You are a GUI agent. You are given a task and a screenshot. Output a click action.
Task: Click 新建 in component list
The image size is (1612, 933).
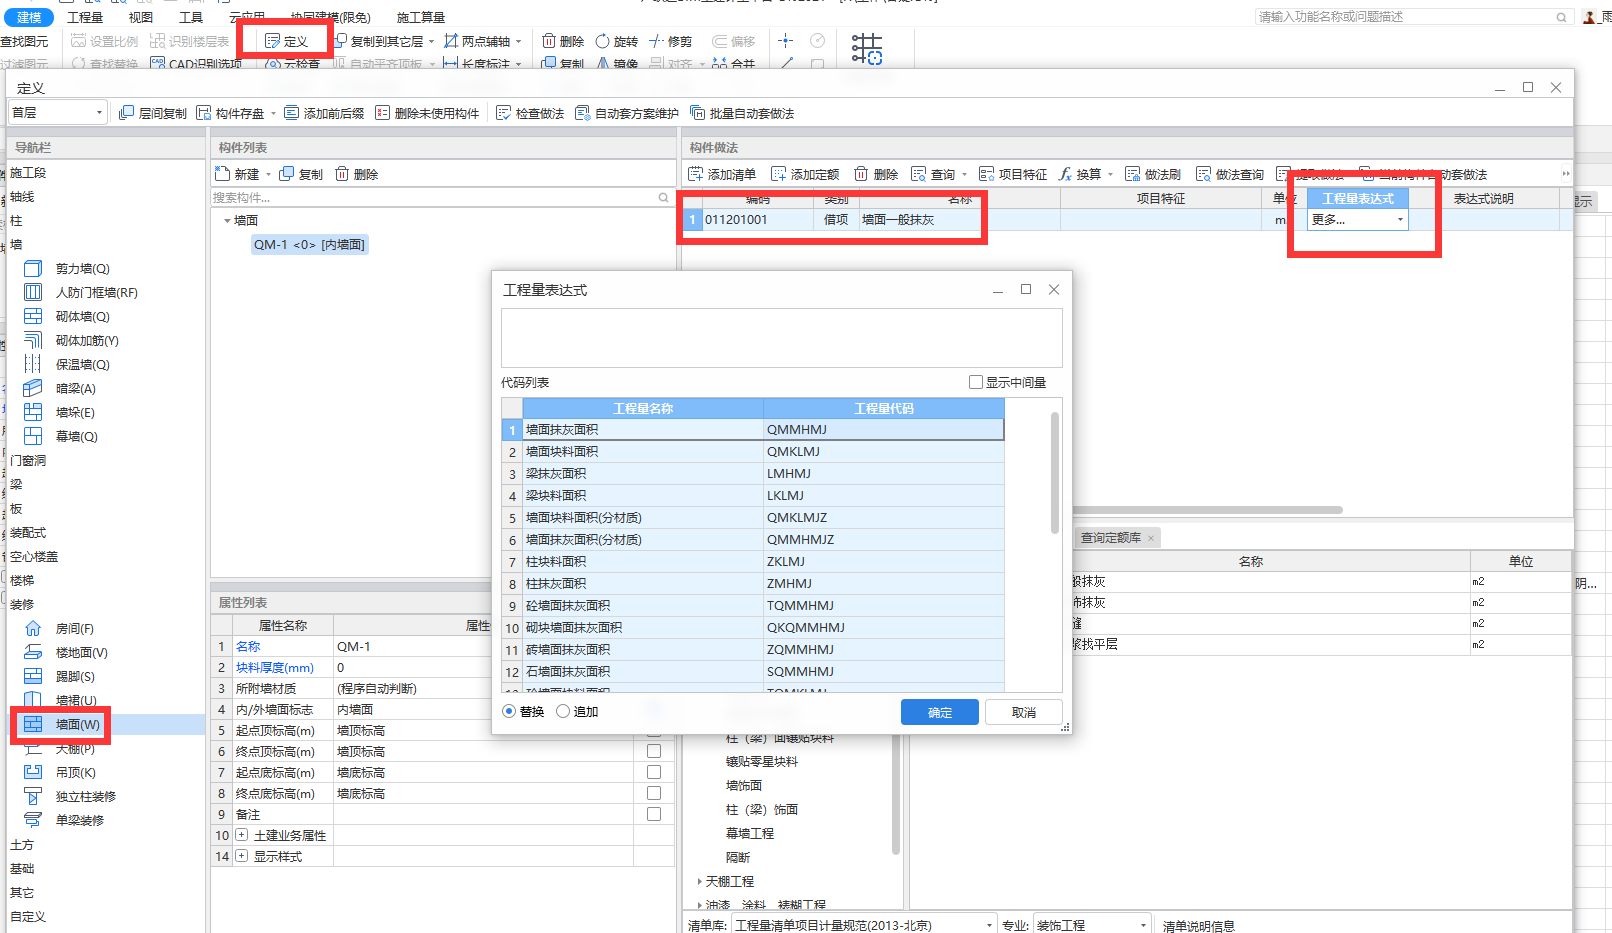tap(238, 174)
